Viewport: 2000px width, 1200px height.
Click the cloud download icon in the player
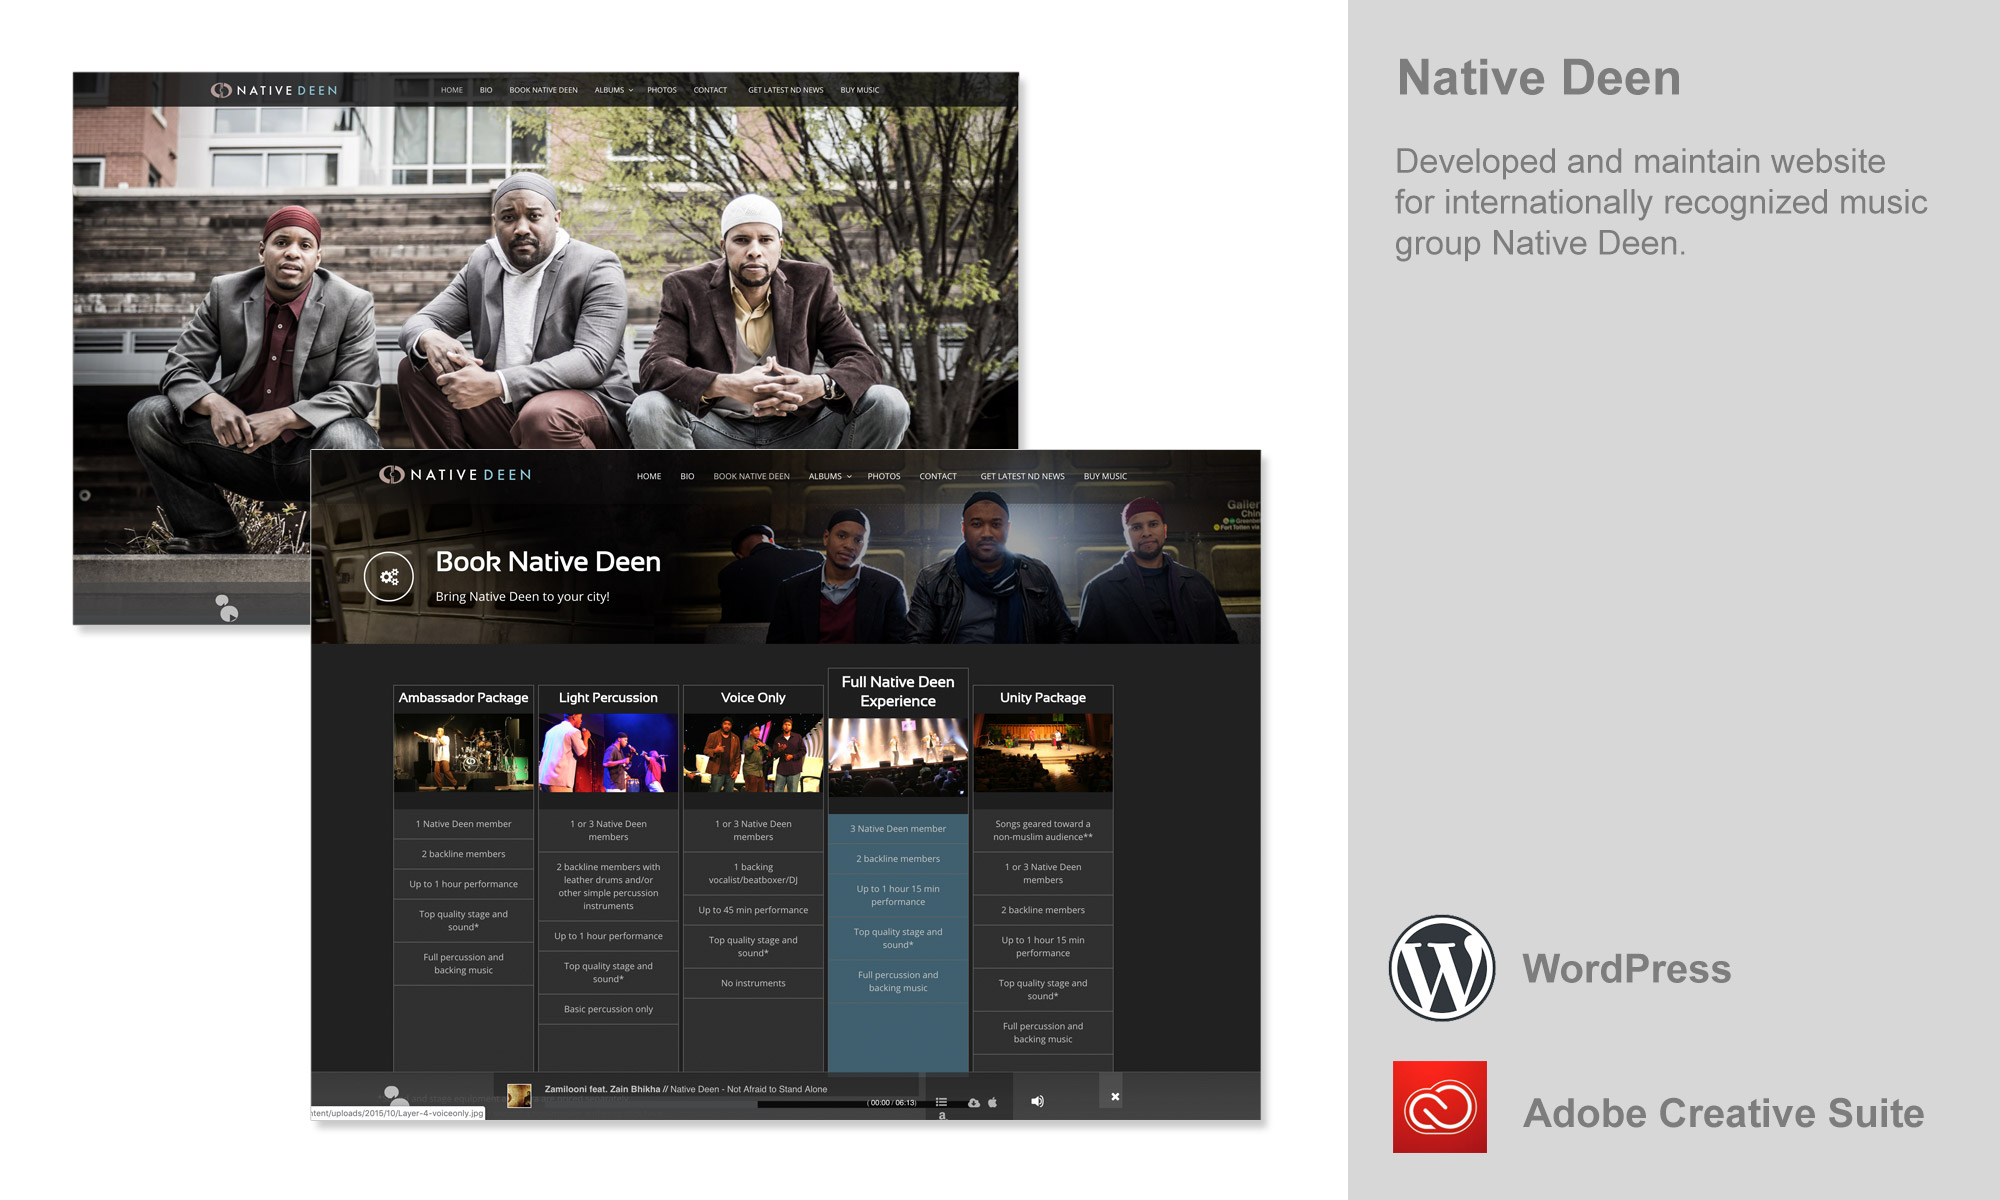click(974, 1103)
